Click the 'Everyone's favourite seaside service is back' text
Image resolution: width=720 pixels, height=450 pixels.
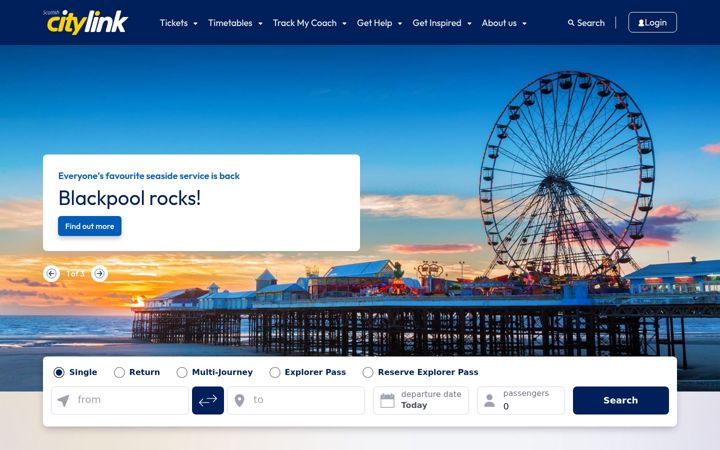click(149, 176)
